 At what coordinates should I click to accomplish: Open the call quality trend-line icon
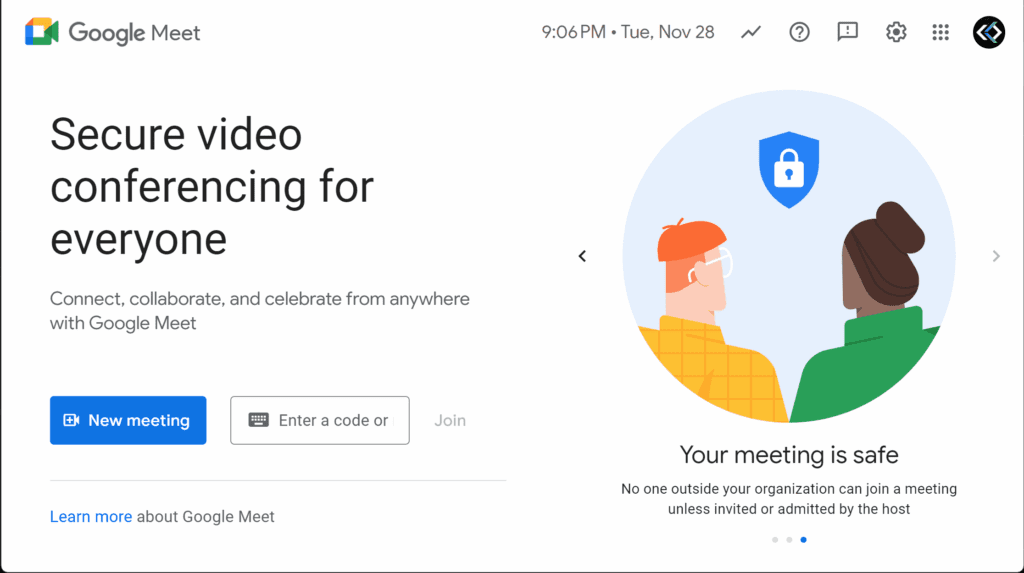751,32
